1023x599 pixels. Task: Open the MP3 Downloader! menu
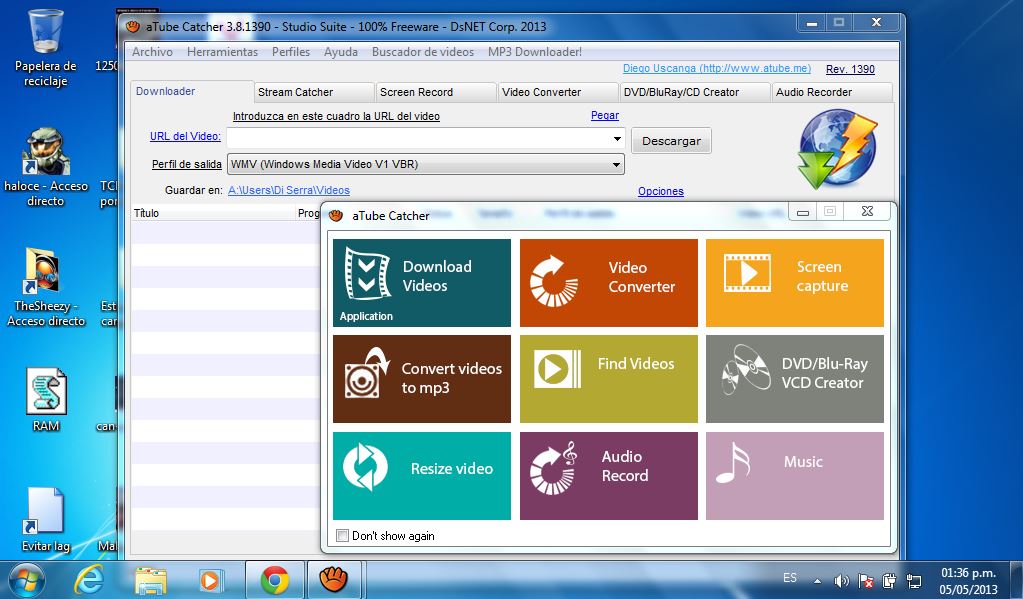(535, 52)
